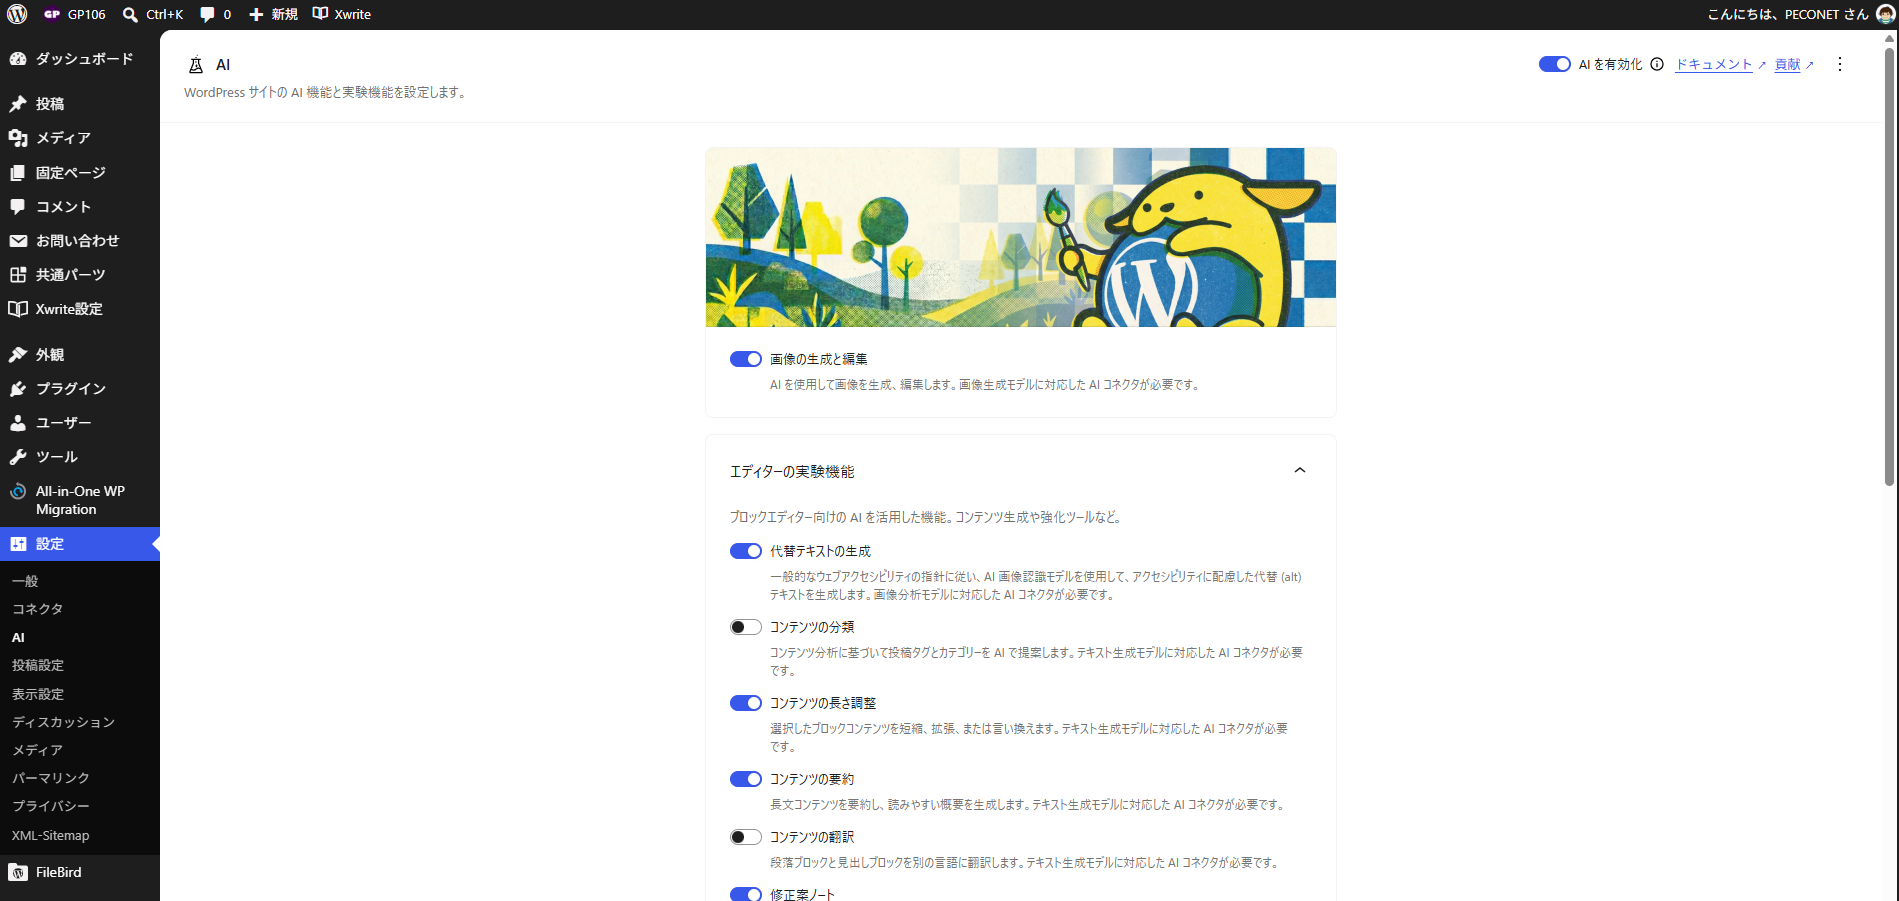Open the GP106 site link icon
The width and height of the screenshot is (1899, 901).
pyautogui.click(x=52, y=14)
